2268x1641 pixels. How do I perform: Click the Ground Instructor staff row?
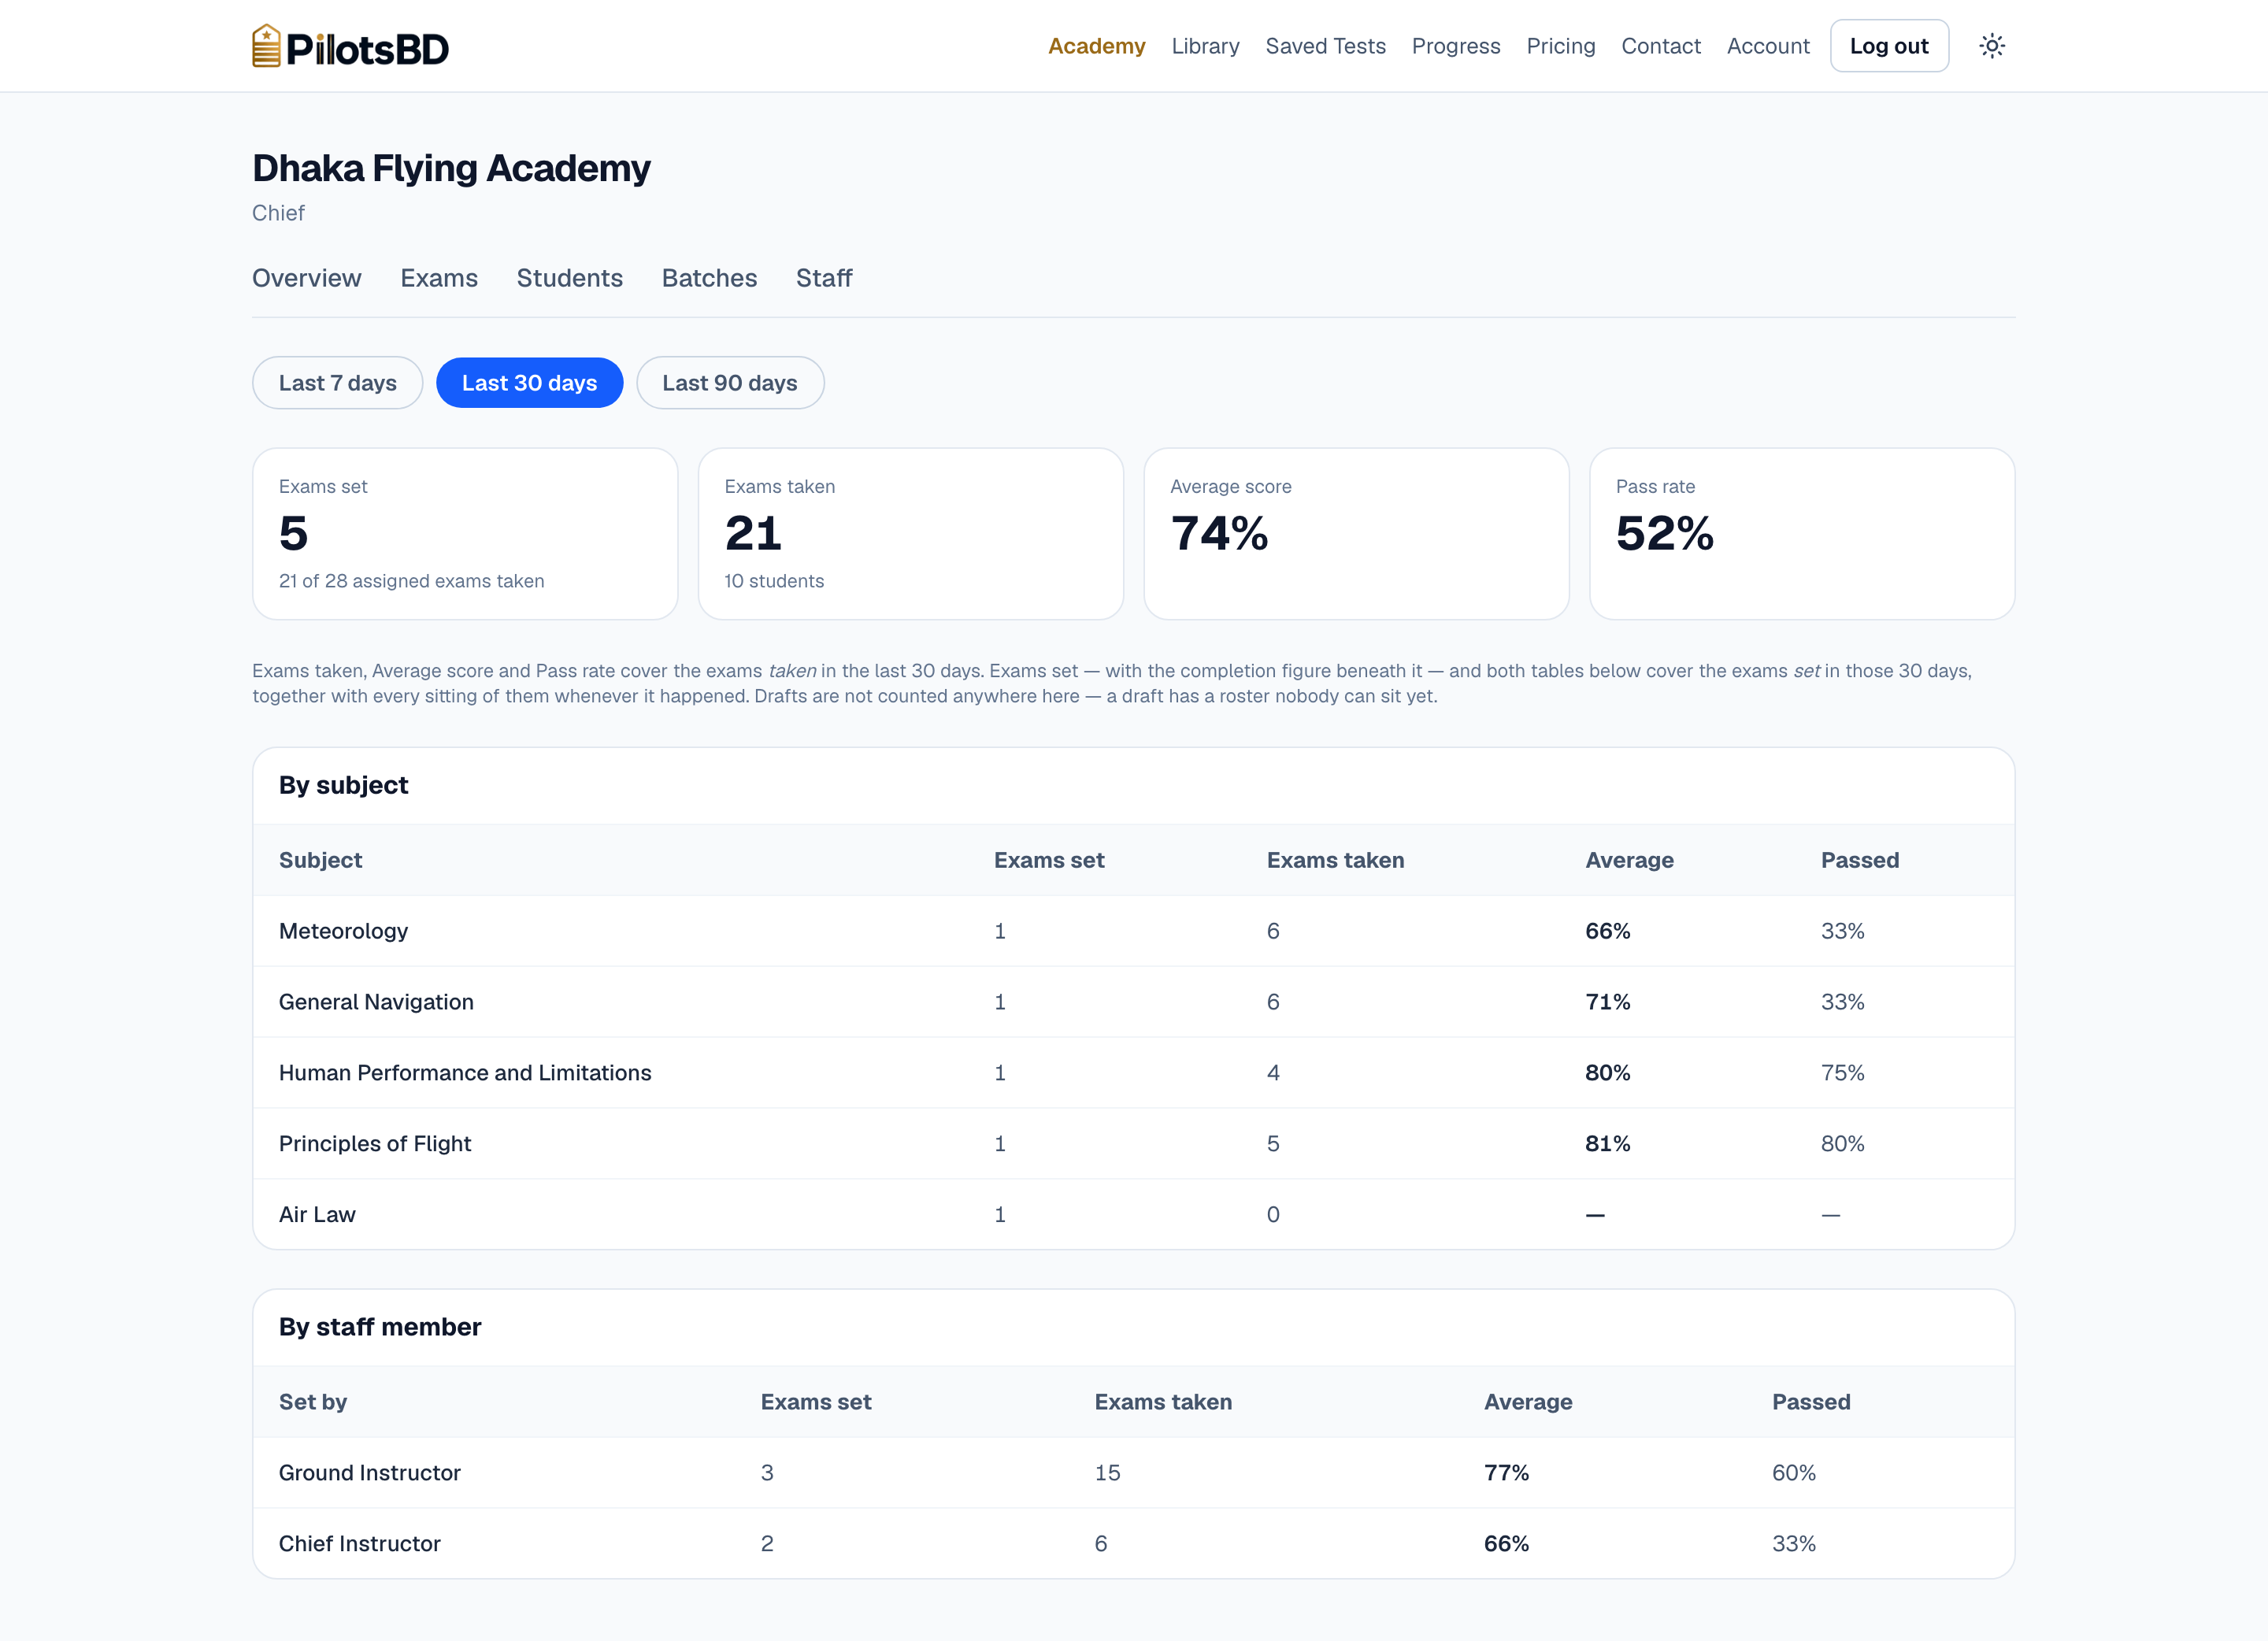tap(1133, 1473)
